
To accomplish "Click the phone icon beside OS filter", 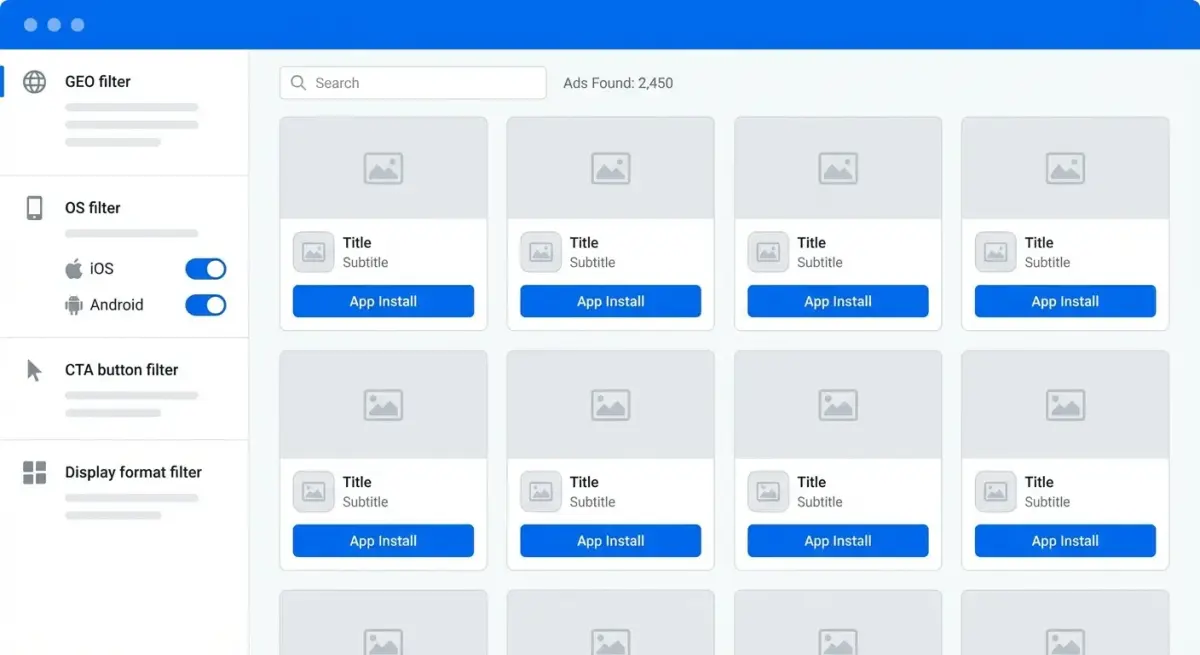I will [35, 208].
